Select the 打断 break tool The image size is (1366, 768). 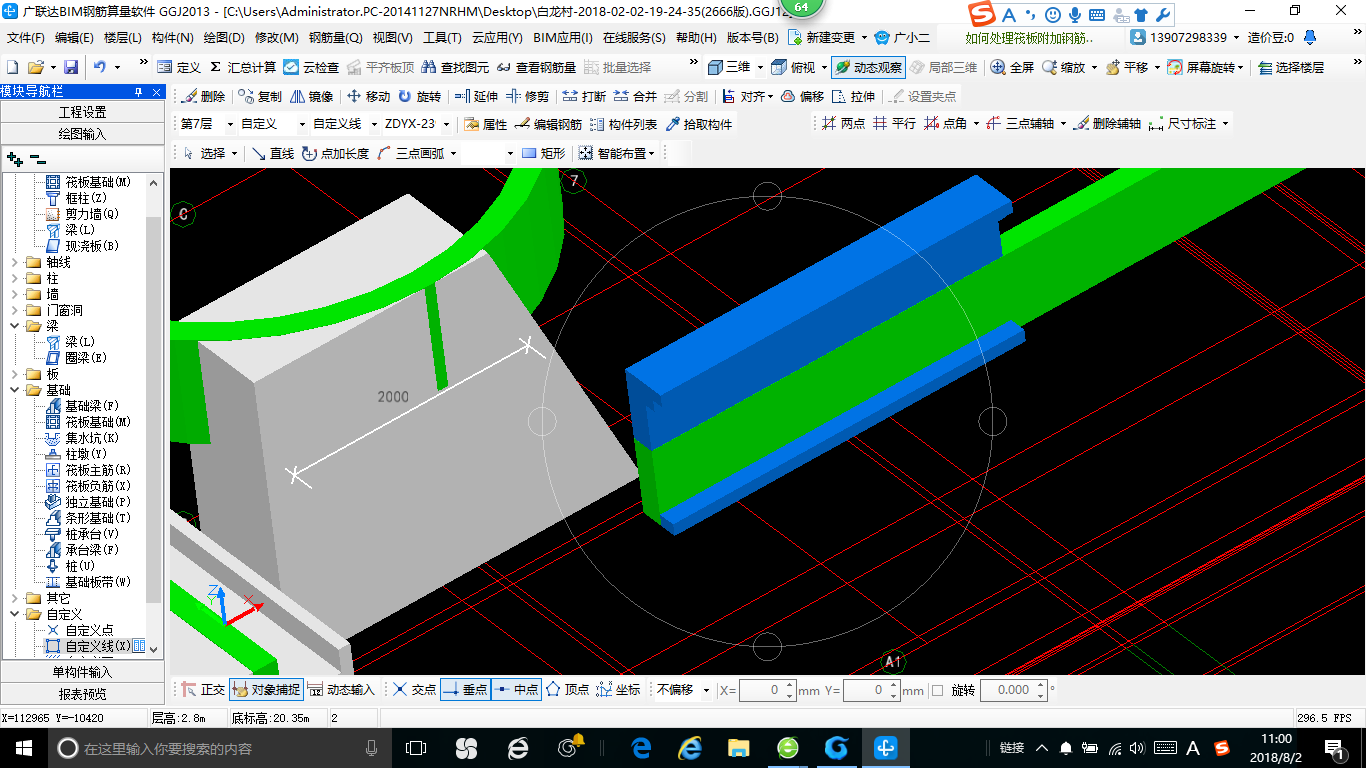(584, 96)
